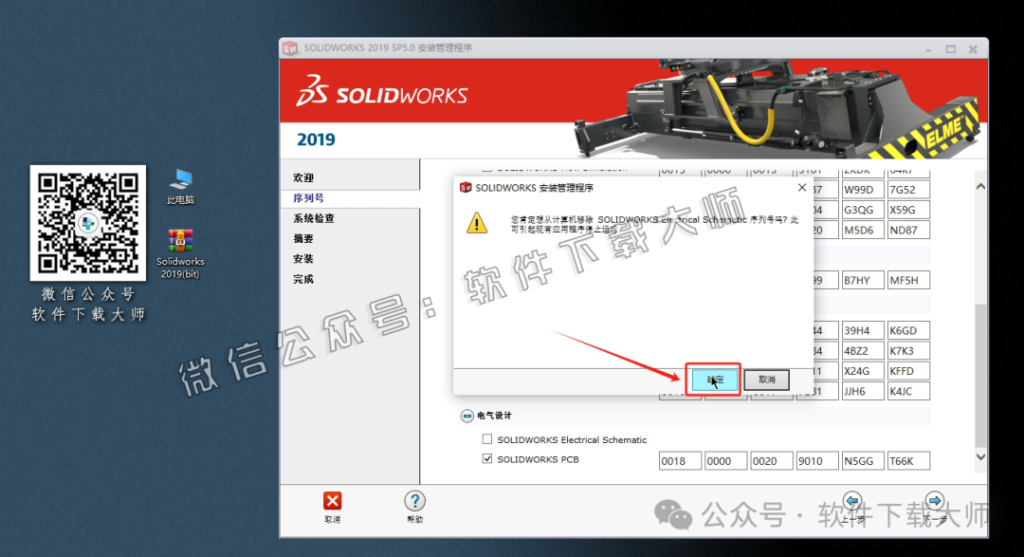1024x557 pixels.
Task: Click PCB serial field T66K
Action: click(x=908, y=461)
